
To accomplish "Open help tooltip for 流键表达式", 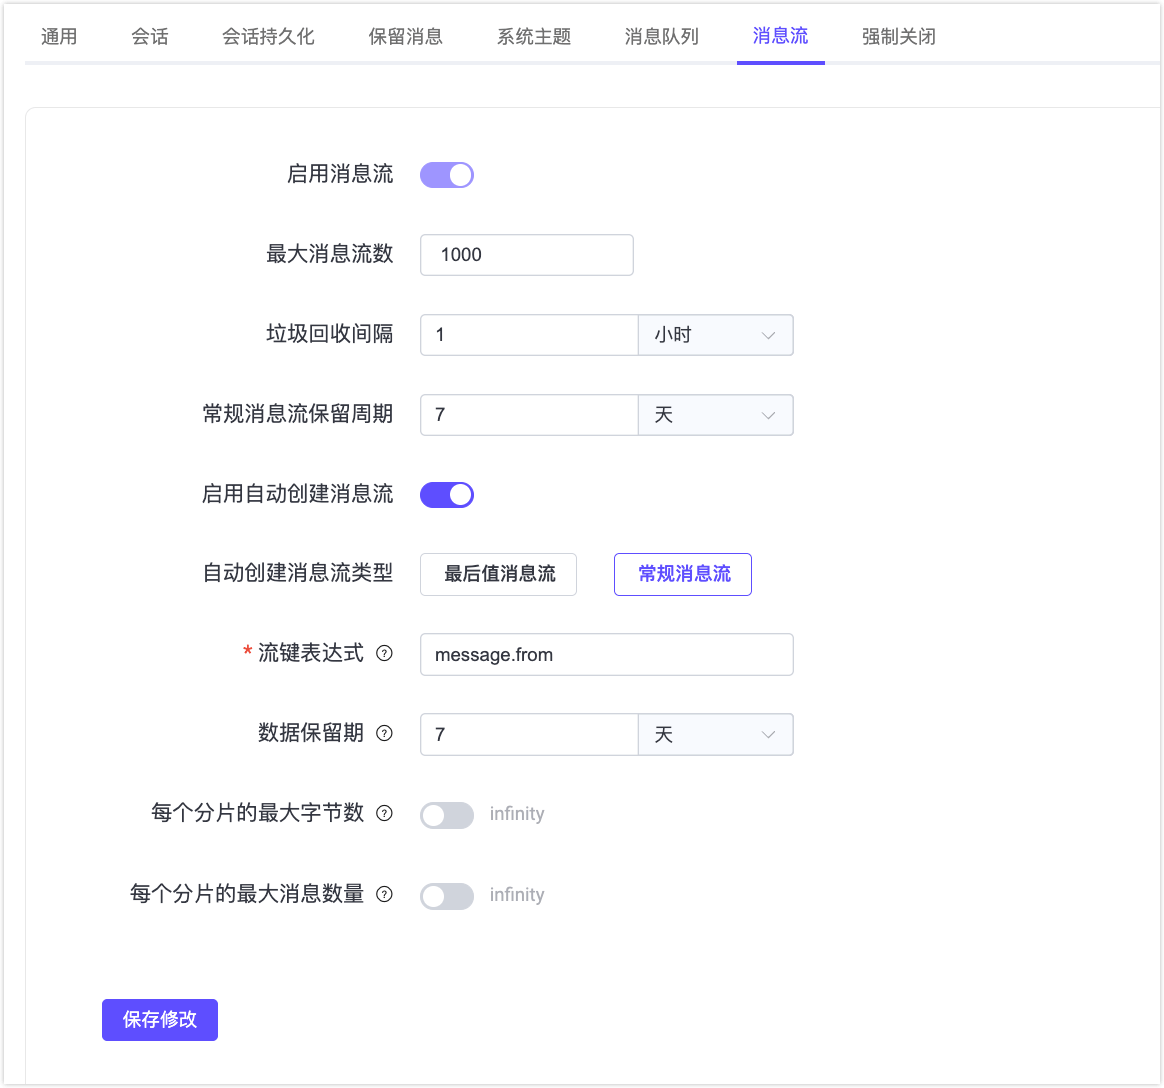I will coord(384,653).
